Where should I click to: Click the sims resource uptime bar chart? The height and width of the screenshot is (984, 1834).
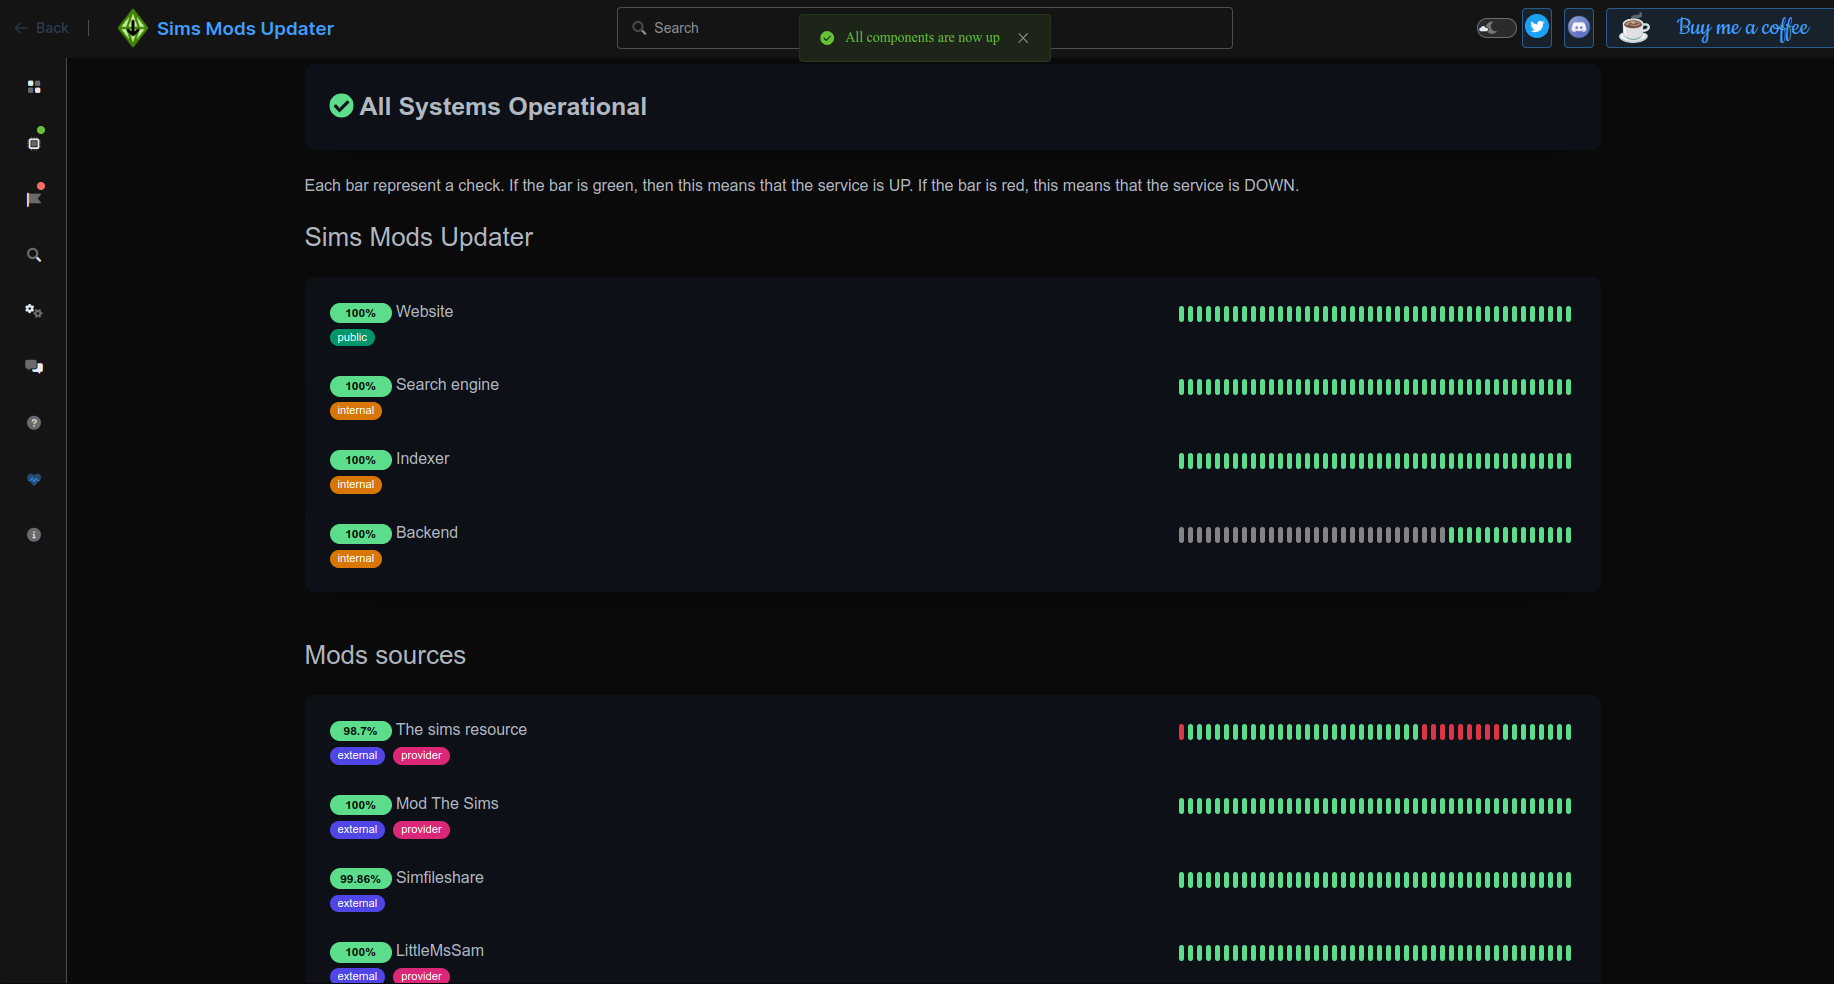1375,732
